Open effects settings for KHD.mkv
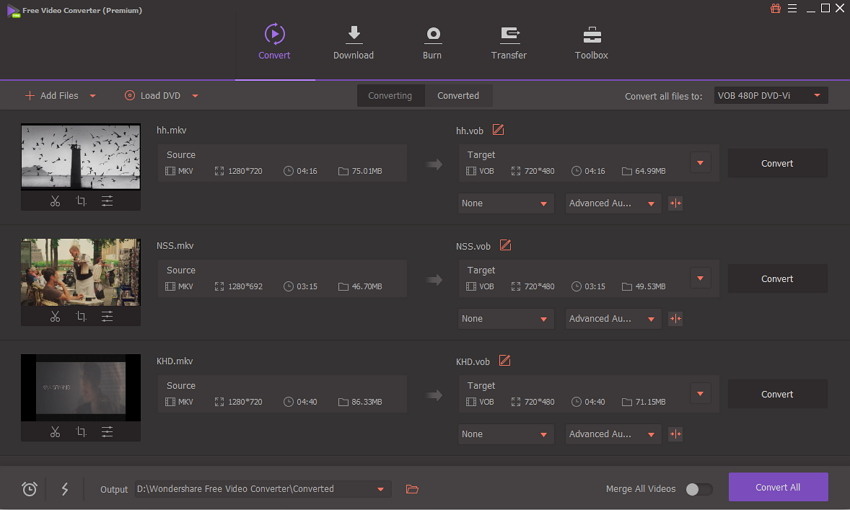 coord(107,432)
